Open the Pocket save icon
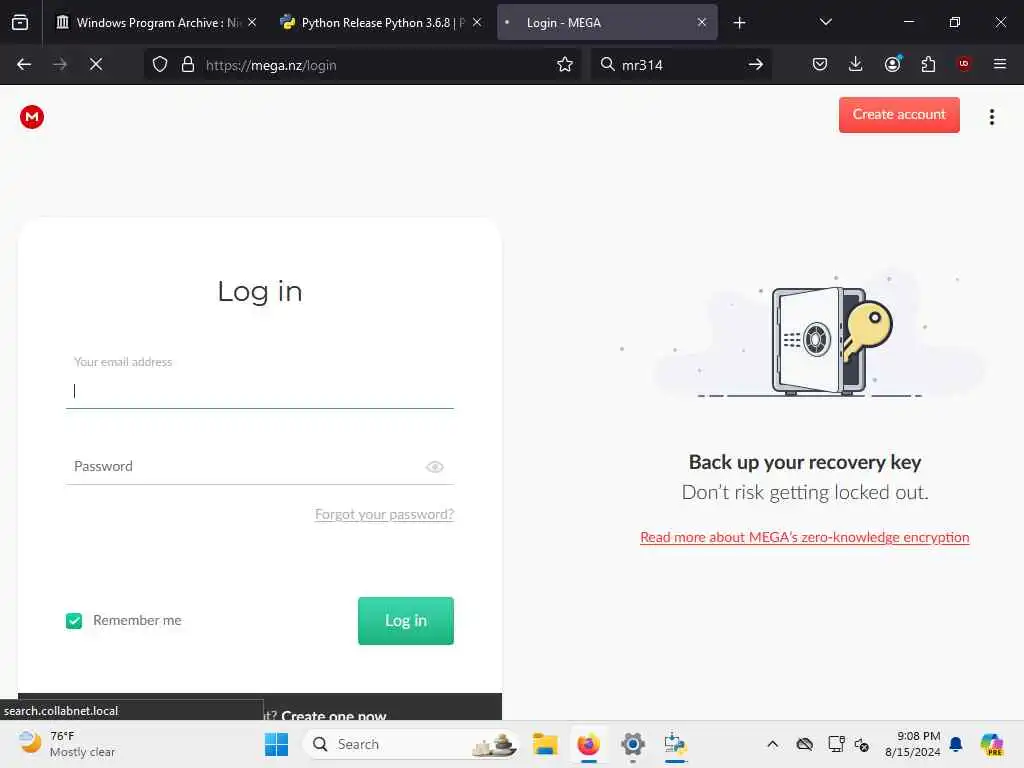 click(820, 64)
